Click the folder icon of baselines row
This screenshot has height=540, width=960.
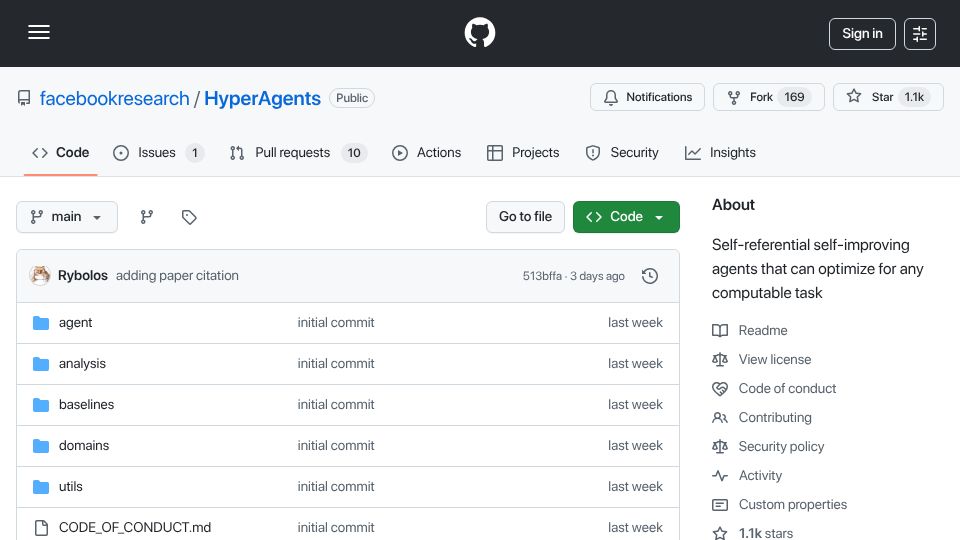(41, 405)
